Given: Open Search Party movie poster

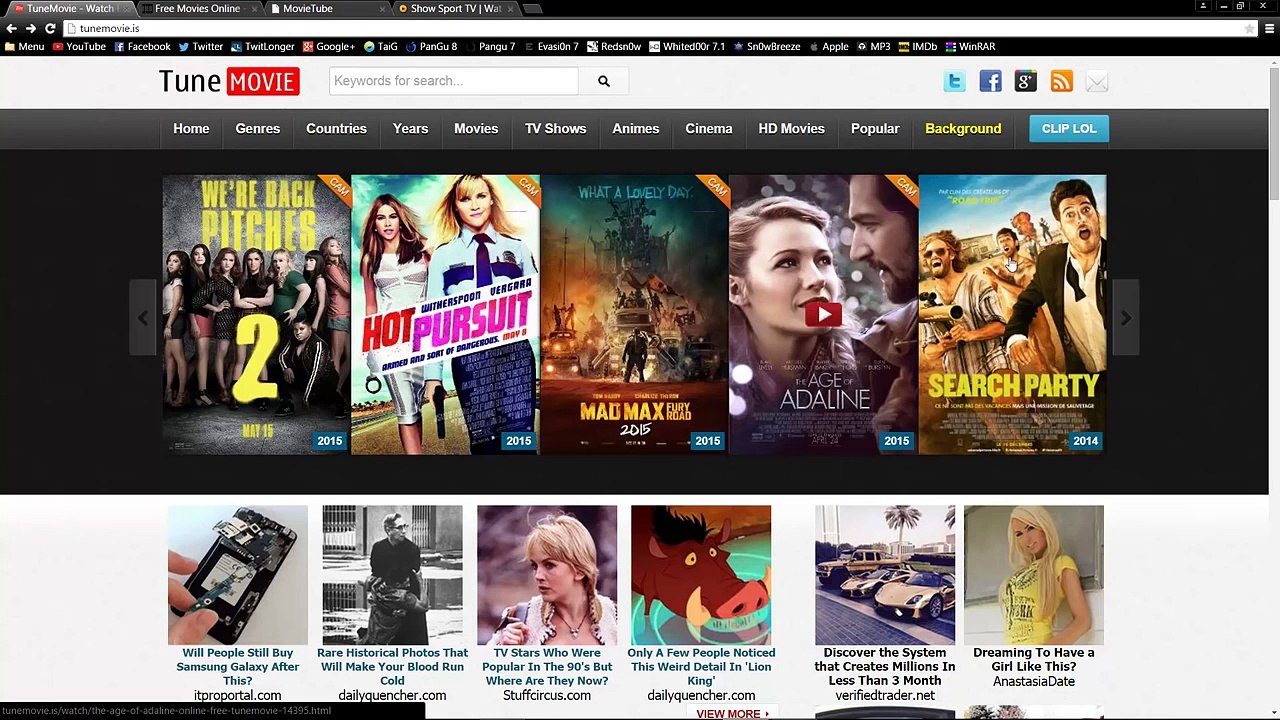Looking at the screenshot, I should click(1012, 315).
